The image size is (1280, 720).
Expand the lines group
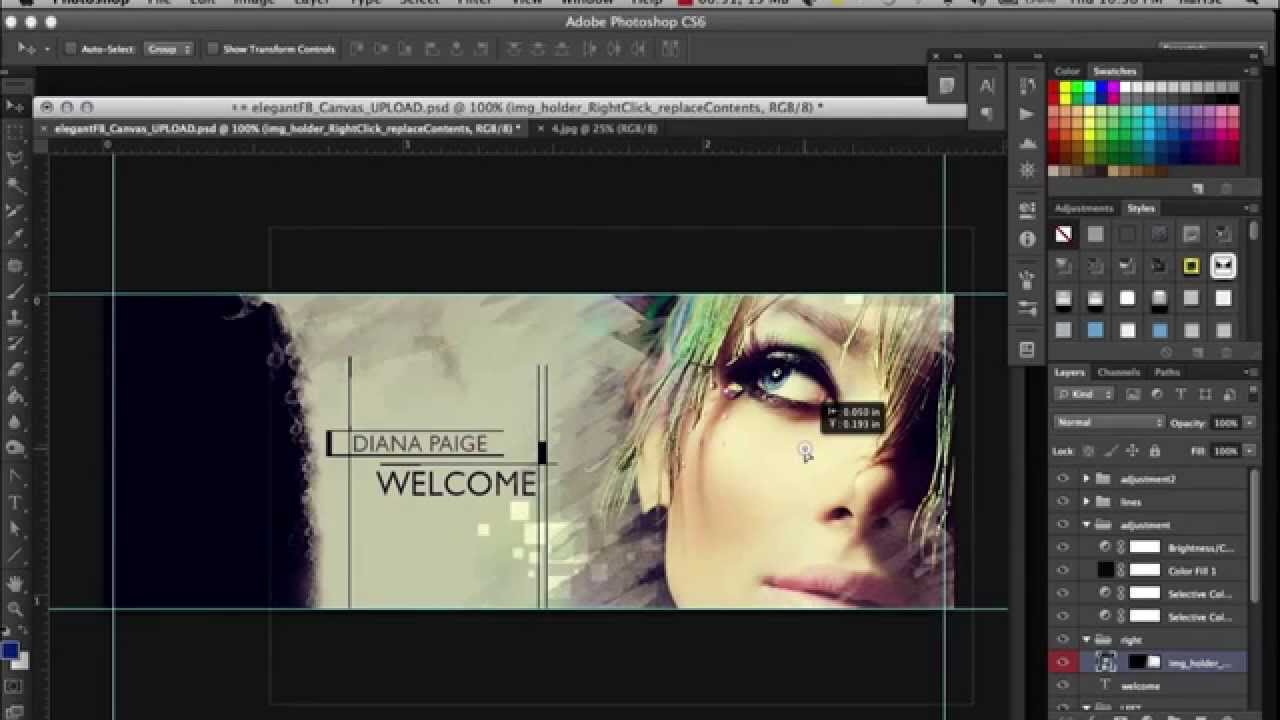(1087, 502)
